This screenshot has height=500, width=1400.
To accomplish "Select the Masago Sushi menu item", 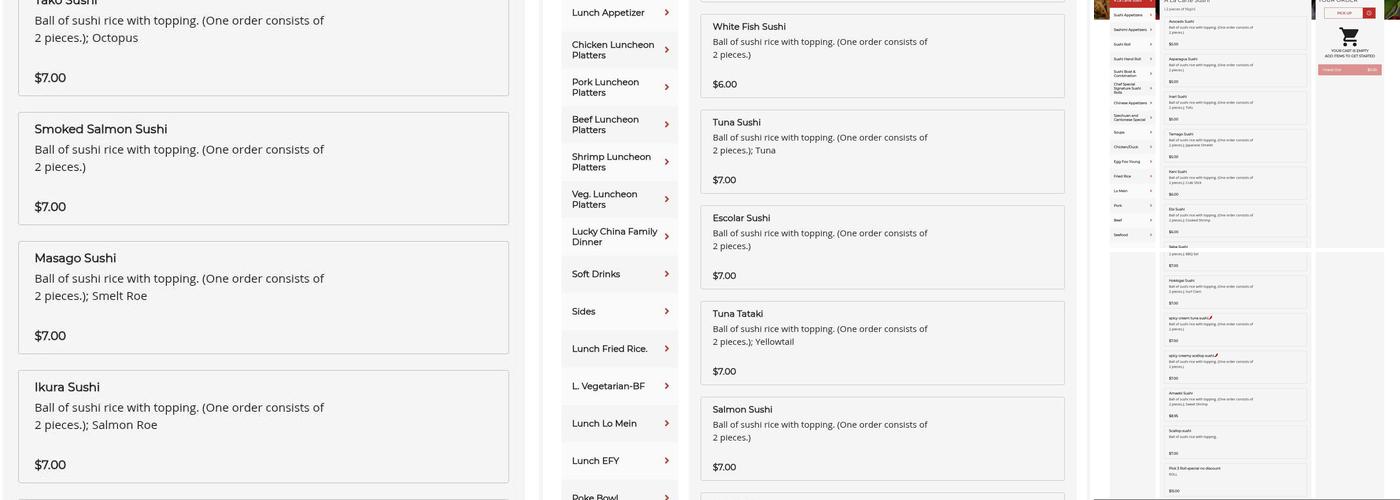I will [x=263, y=297].
